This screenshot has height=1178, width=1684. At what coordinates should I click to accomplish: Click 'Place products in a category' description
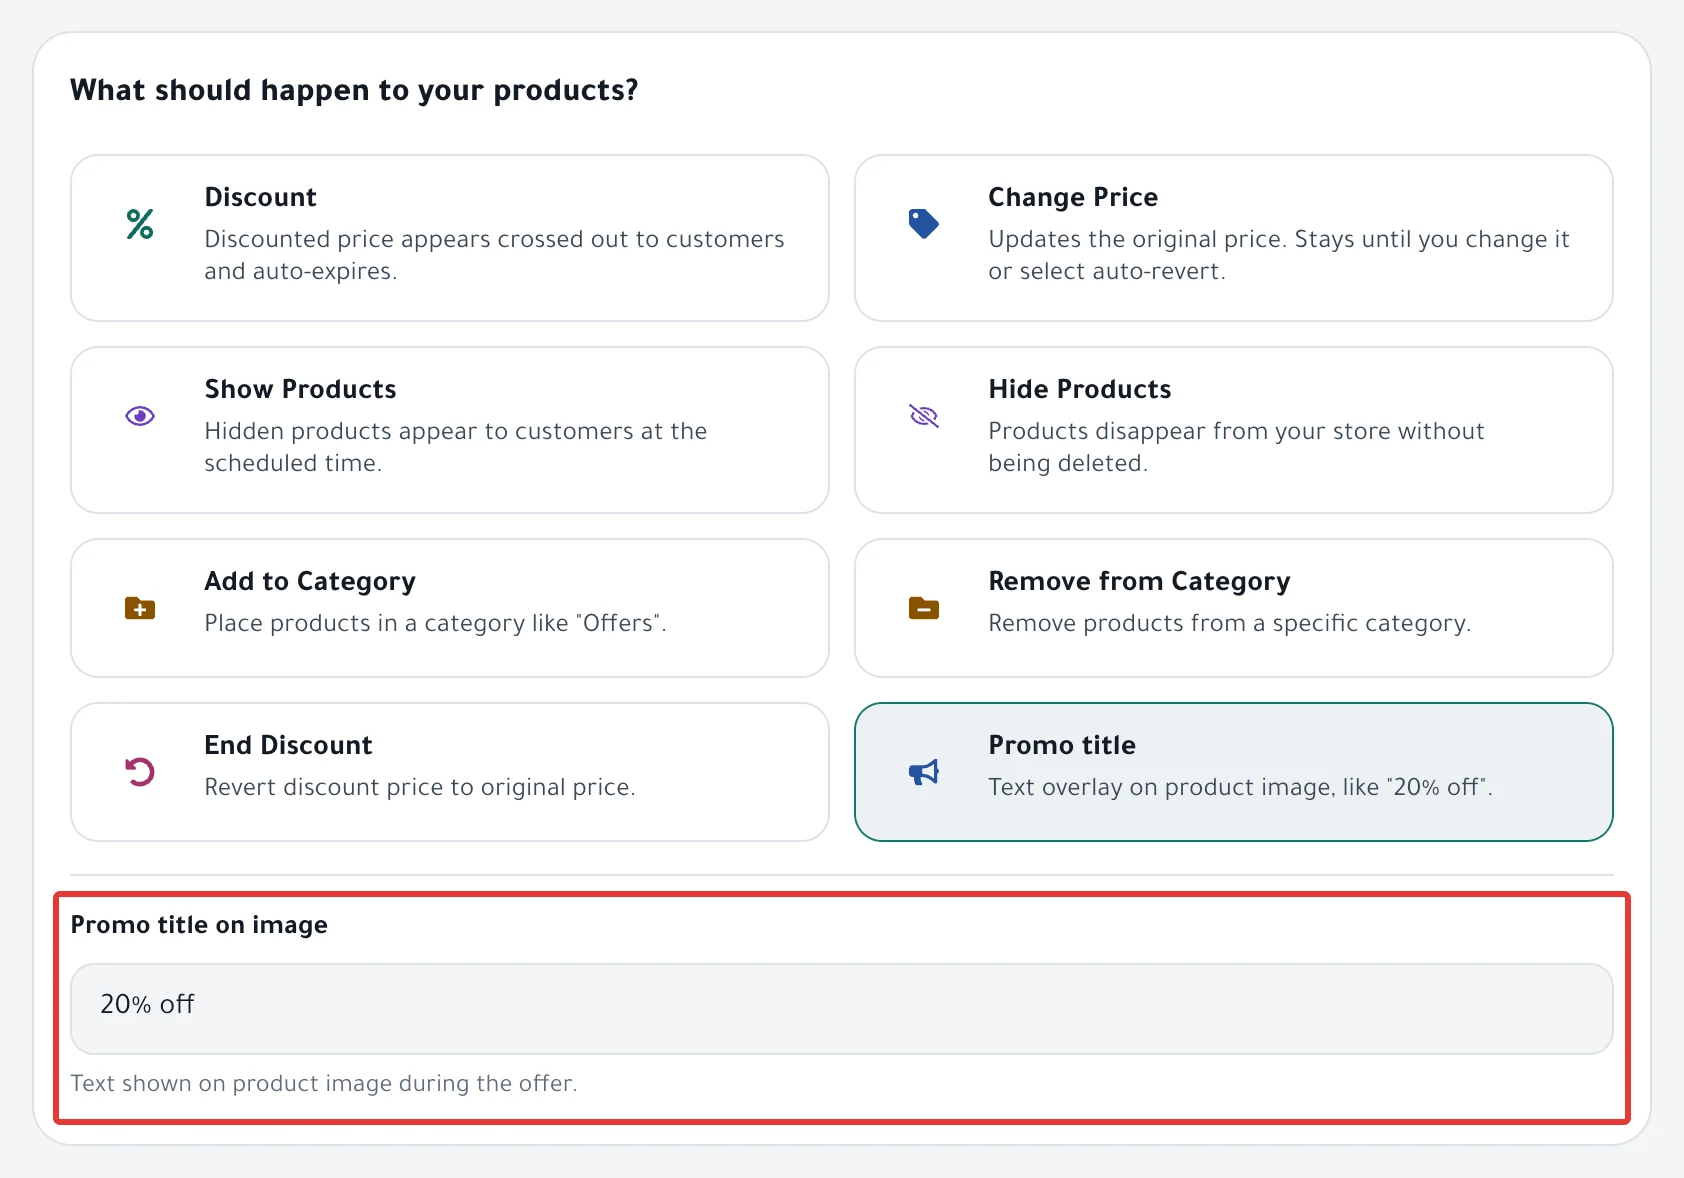[x=435, y=623]
